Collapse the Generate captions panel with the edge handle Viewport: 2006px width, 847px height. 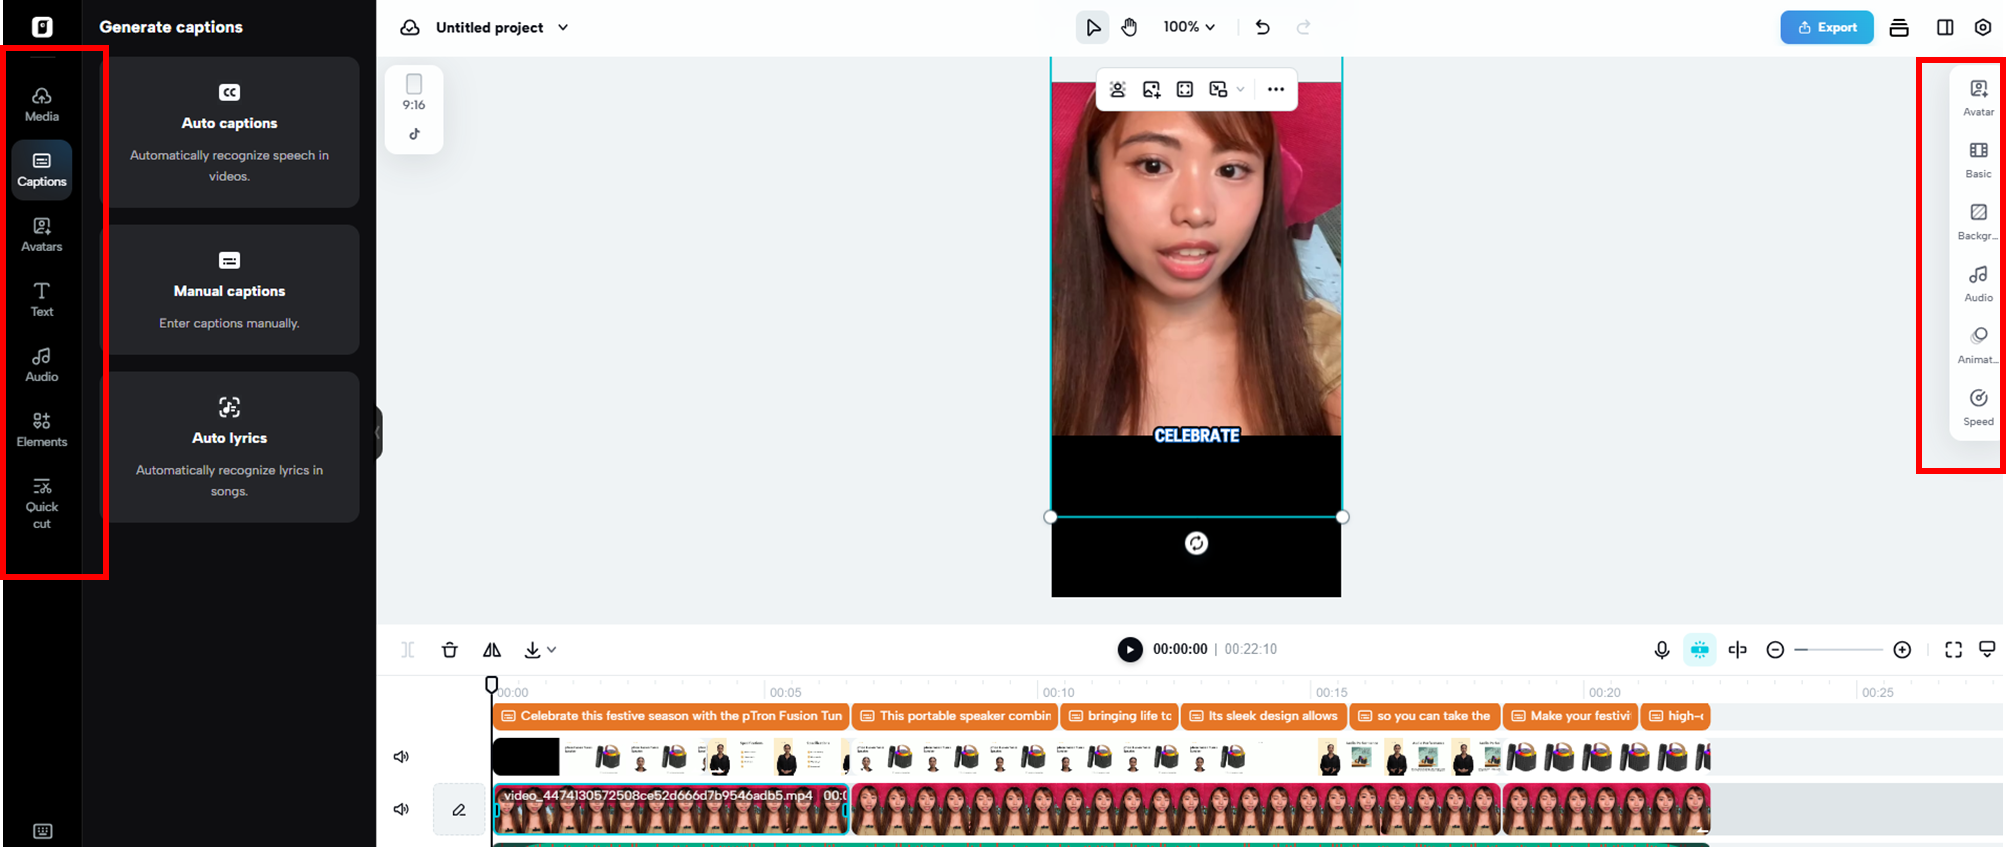tap(379, 433)
